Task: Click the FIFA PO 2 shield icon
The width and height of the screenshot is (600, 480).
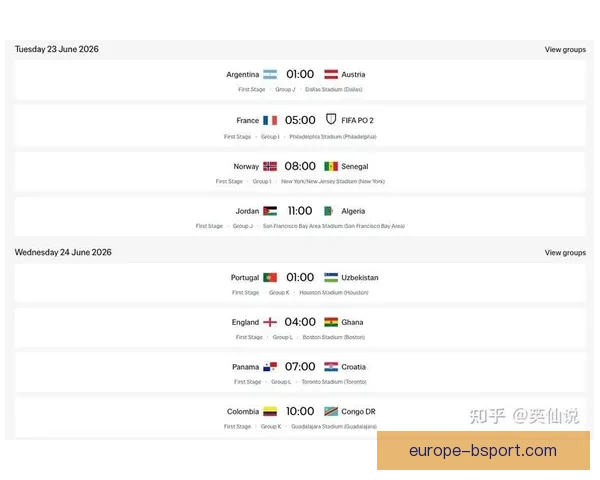Action: (330, 120)
